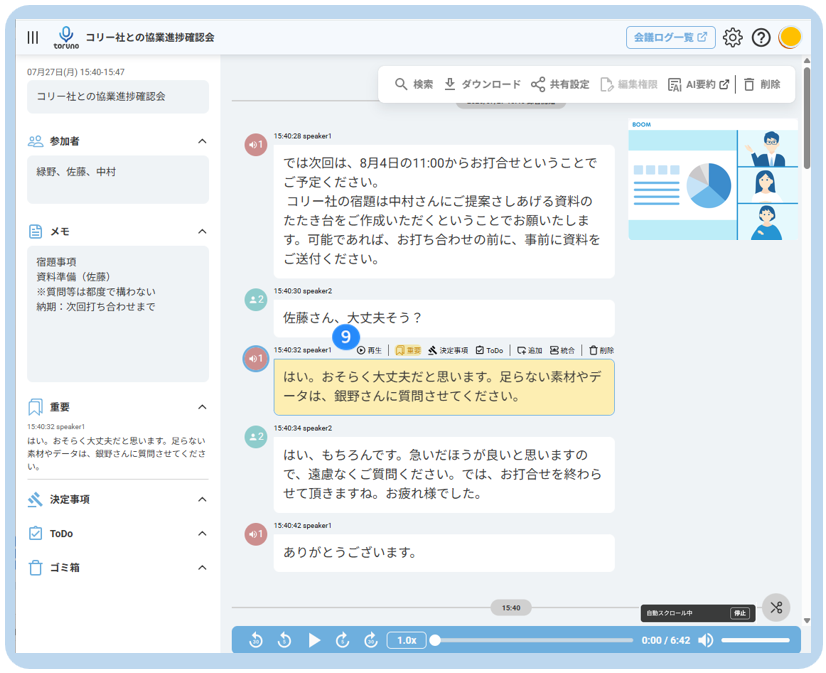Click the 重要 entry in the sidebar
The image size is (826, 673).
[117, 448]
